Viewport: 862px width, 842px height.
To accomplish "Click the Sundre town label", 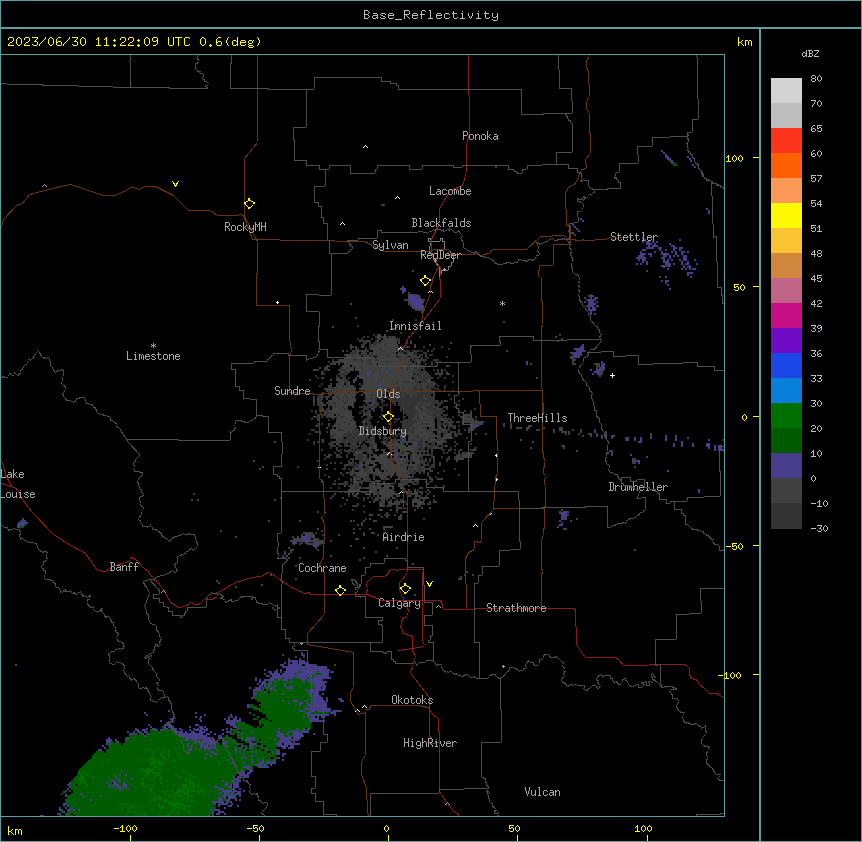I will point(292,391).
